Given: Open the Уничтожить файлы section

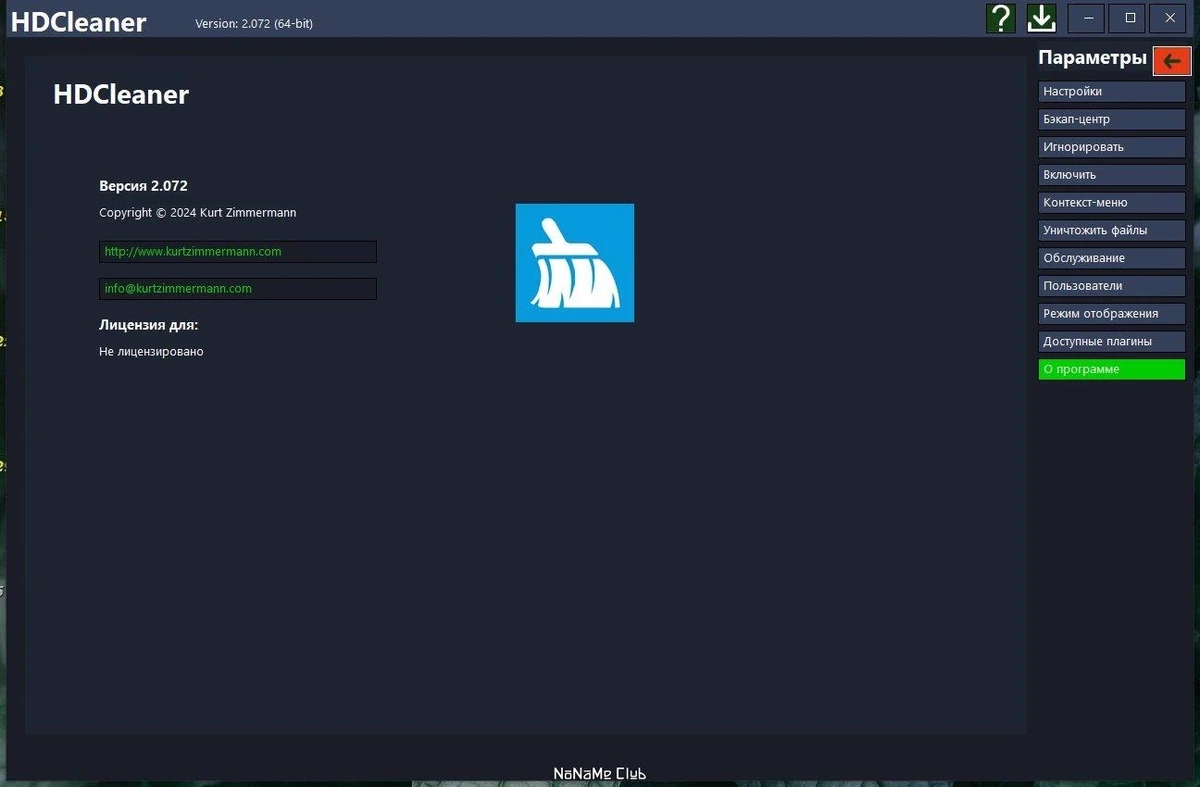Looking at the screenshot, I should click(x=1112, y=230).
